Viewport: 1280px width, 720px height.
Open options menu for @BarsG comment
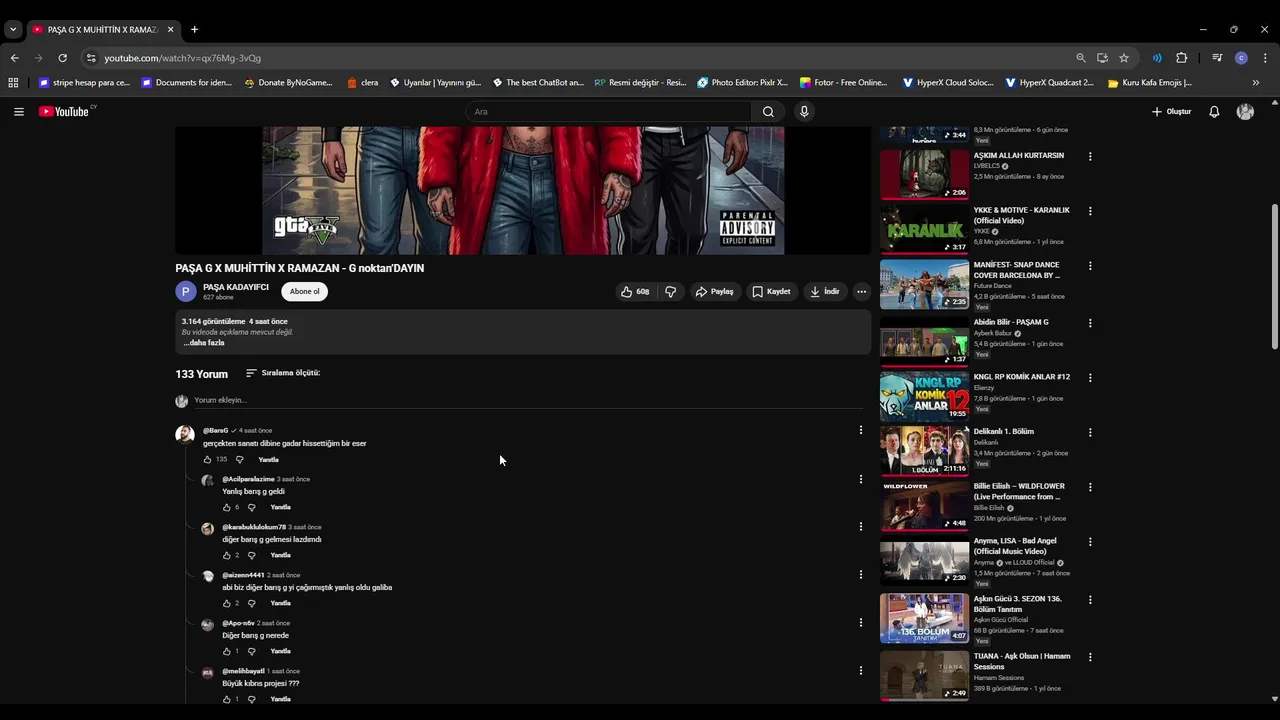tap(860, 430)
